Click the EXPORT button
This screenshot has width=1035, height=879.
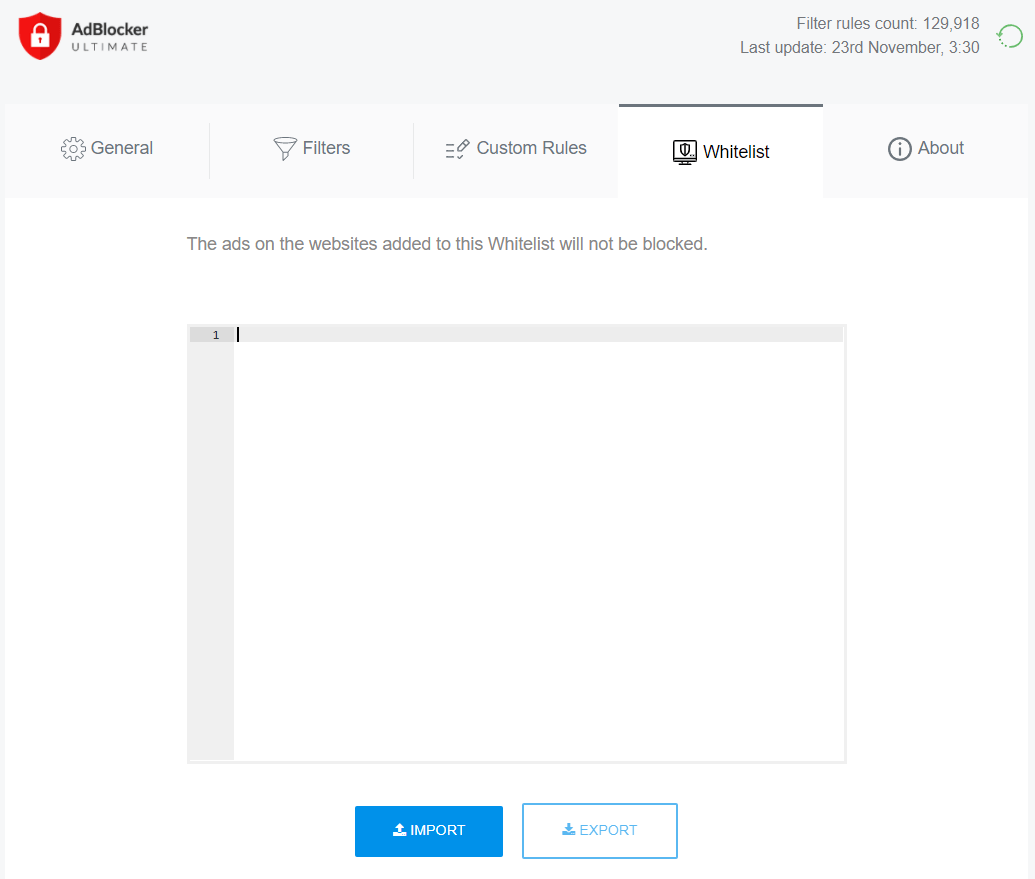tap(599, 830)
